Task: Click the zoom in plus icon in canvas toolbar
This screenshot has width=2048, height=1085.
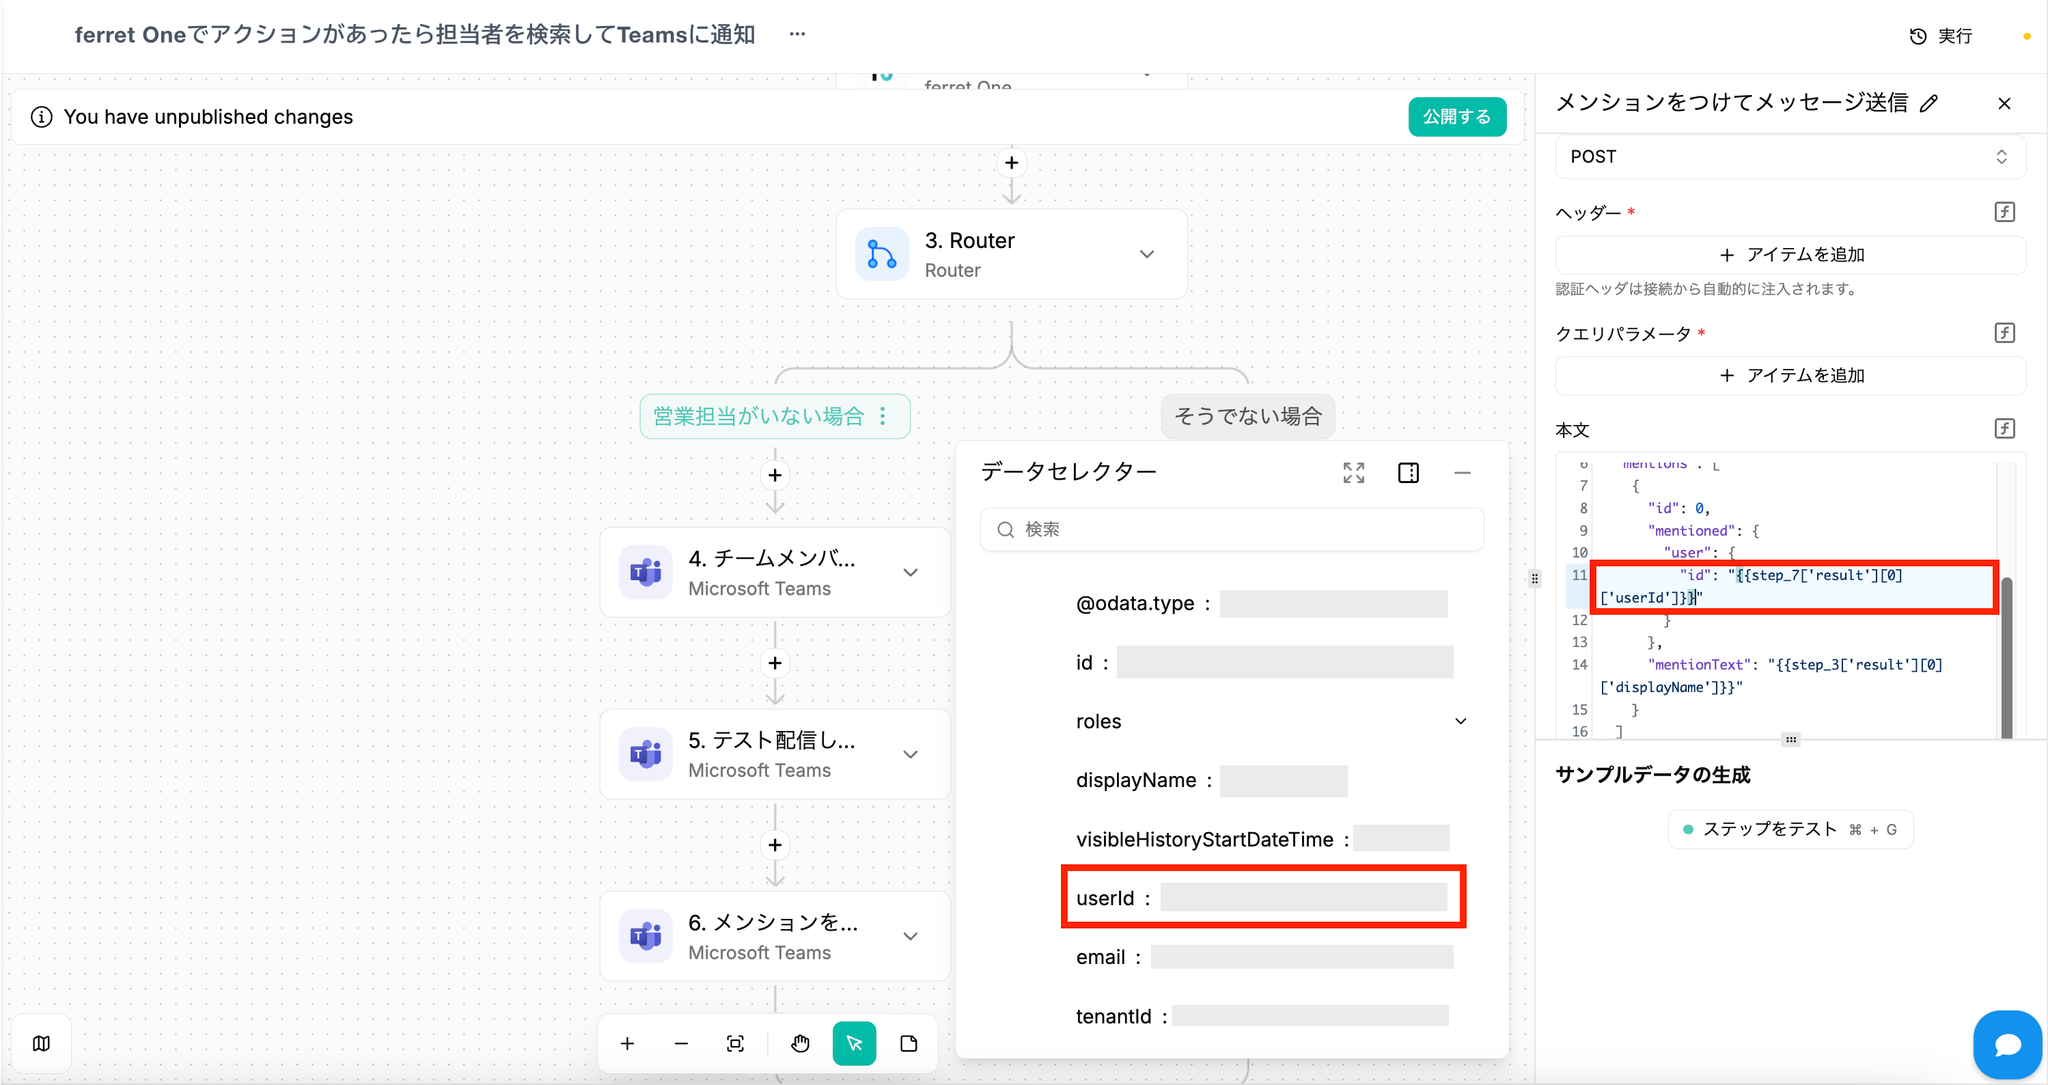Action: (627, 1044)
